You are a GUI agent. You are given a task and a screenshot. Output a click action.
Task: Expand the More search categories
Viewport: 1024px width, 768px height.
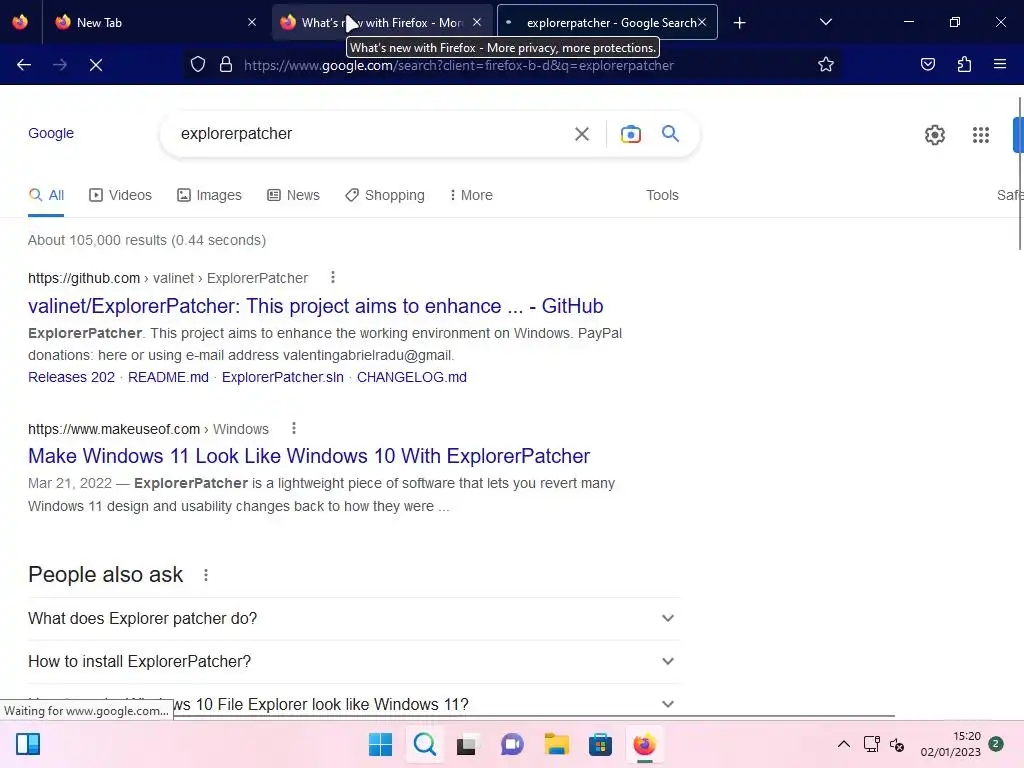tap(471, 195)
